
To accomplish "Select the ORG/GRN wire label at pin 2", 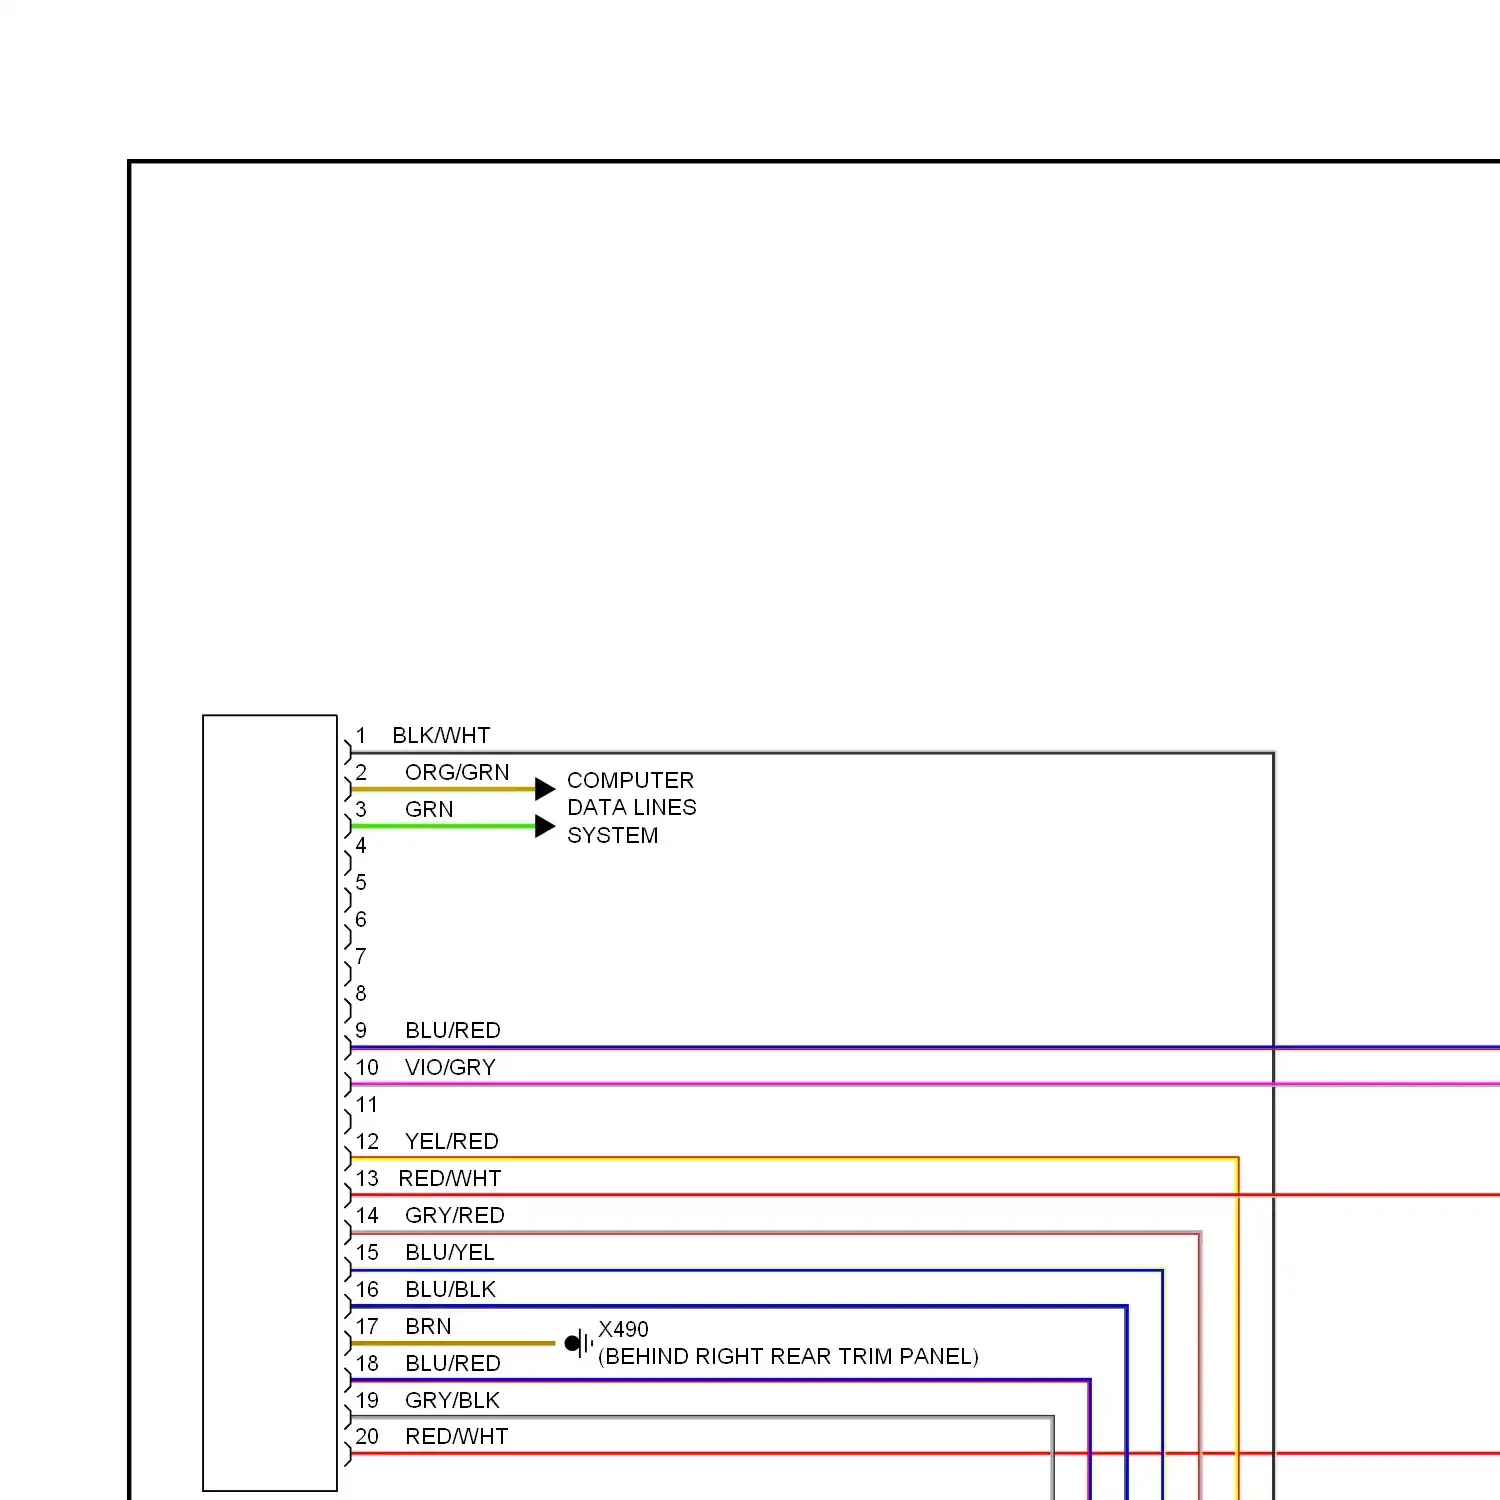I will (457, 773).
